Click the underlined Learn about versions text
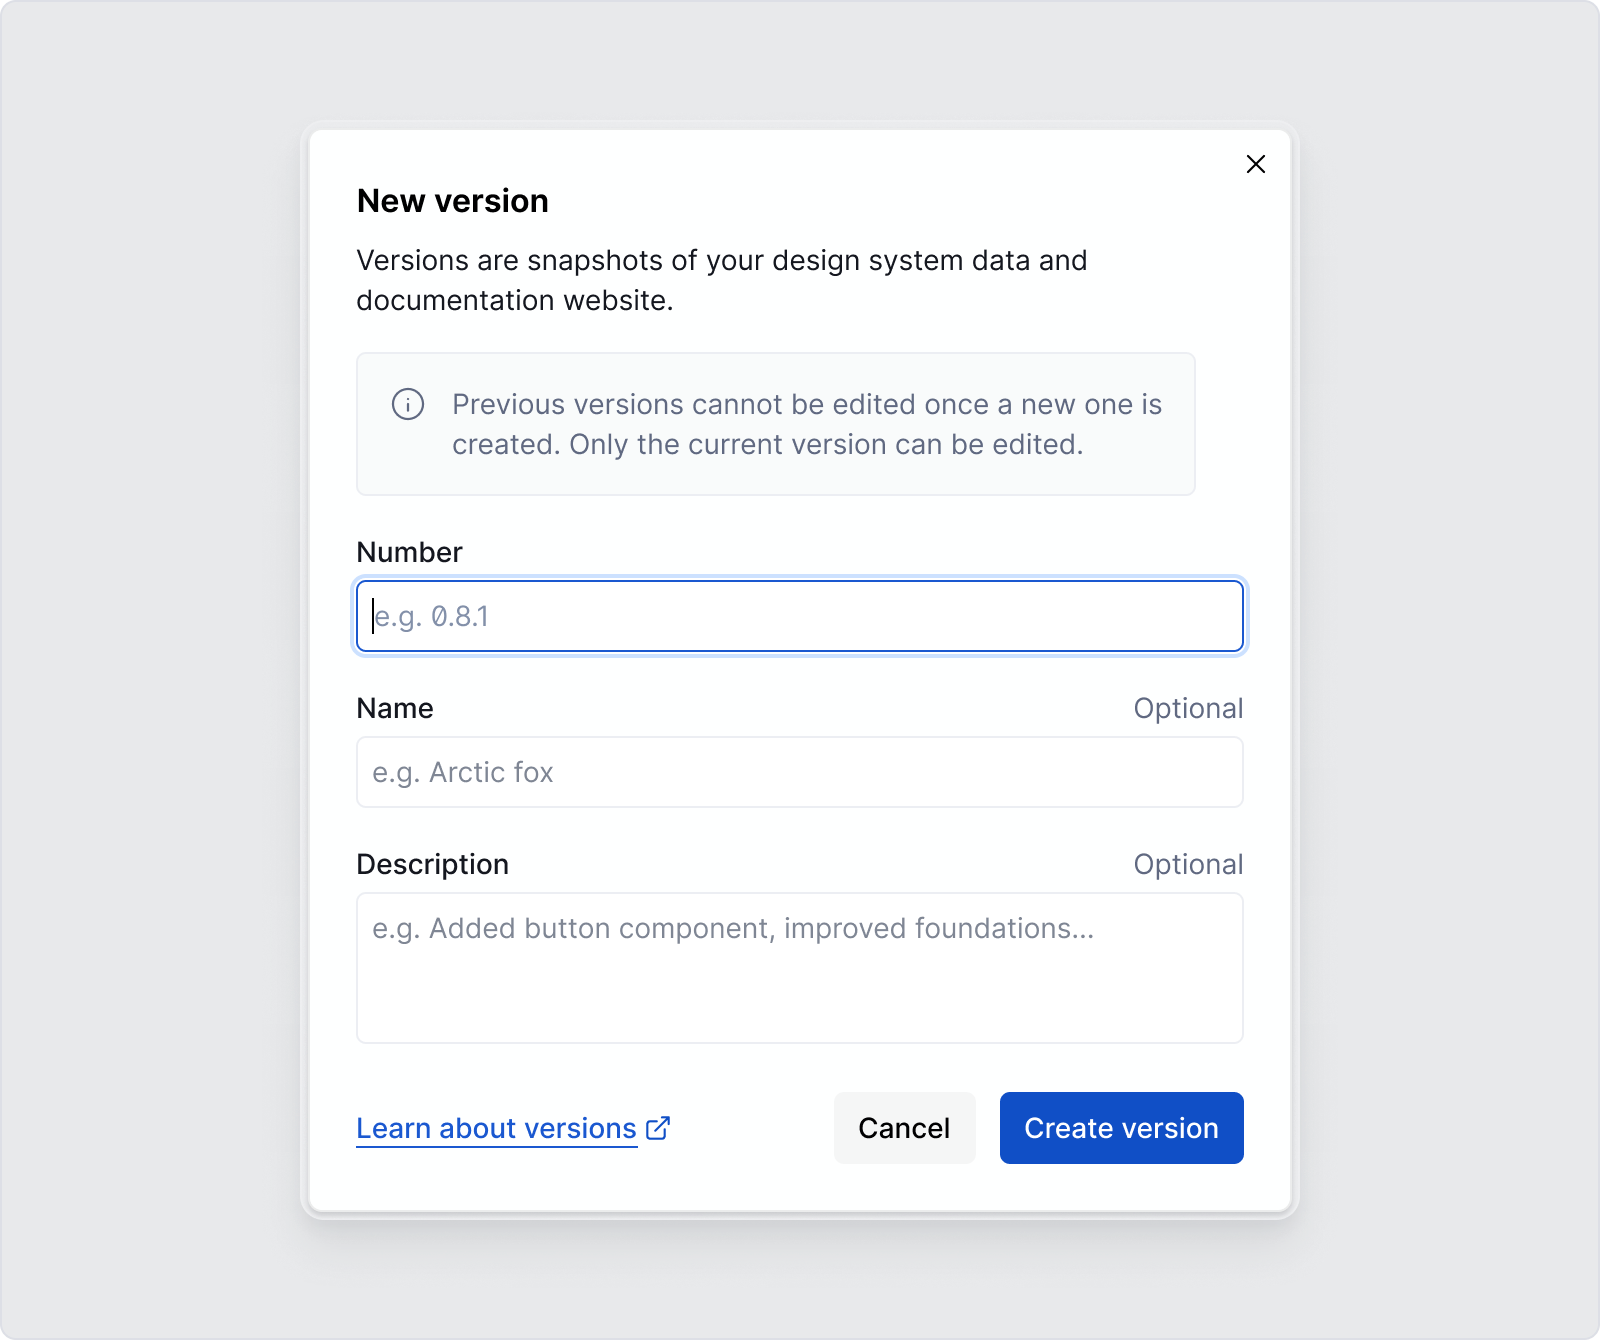Viewport: 1600px width, 1340px height. [496, 1128]
